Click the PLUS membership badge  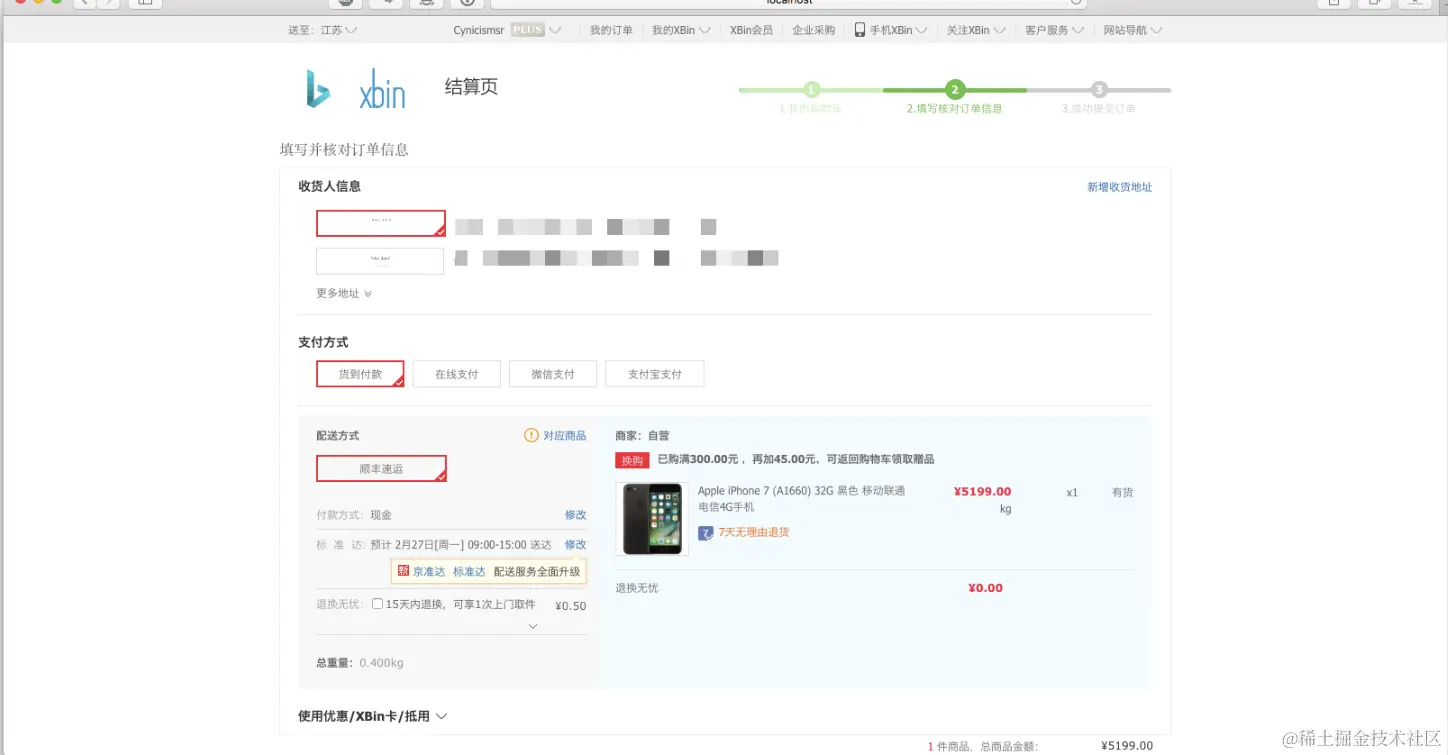(x=527, y=30)
